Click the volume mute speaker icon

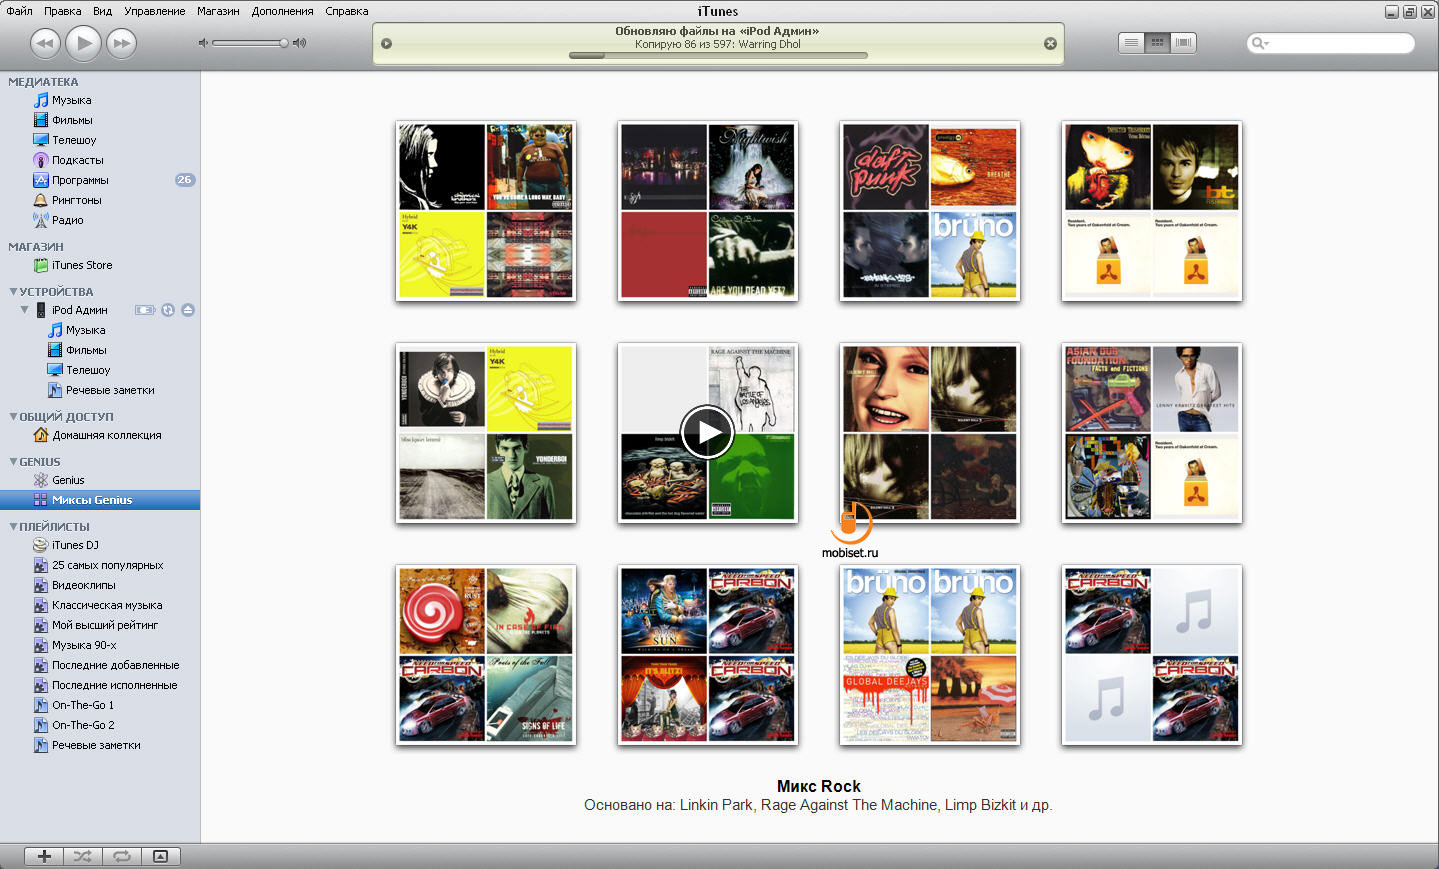[203, 43]
